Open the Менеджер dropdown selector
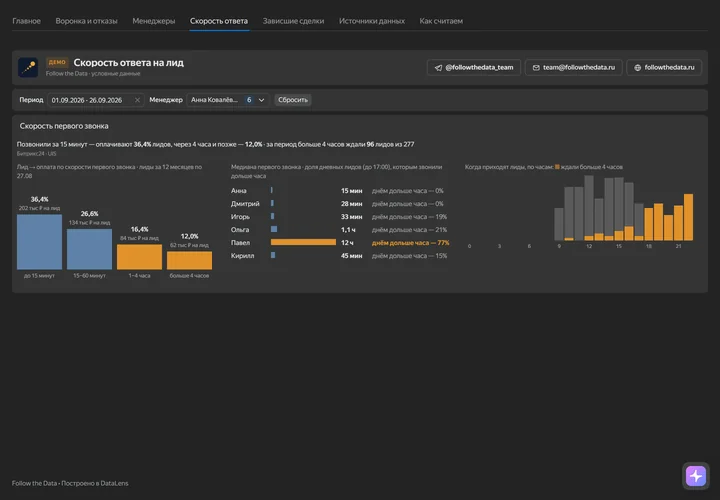This screenshot has width=720, height=500. coord(228,100)
